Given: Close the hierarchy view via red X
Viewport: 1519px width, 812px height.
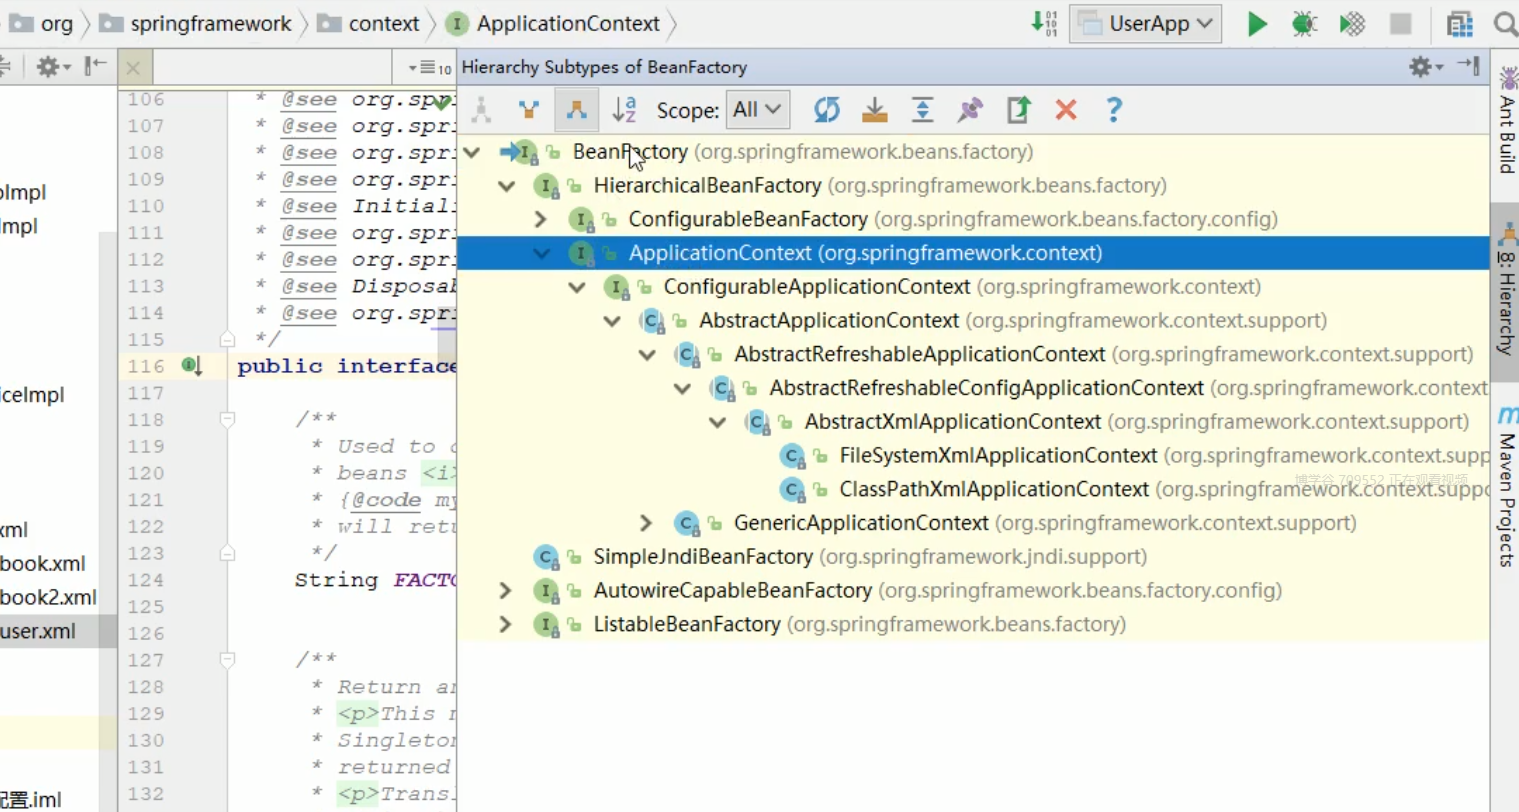Looking at the screenshot, I should point(1066,110).
